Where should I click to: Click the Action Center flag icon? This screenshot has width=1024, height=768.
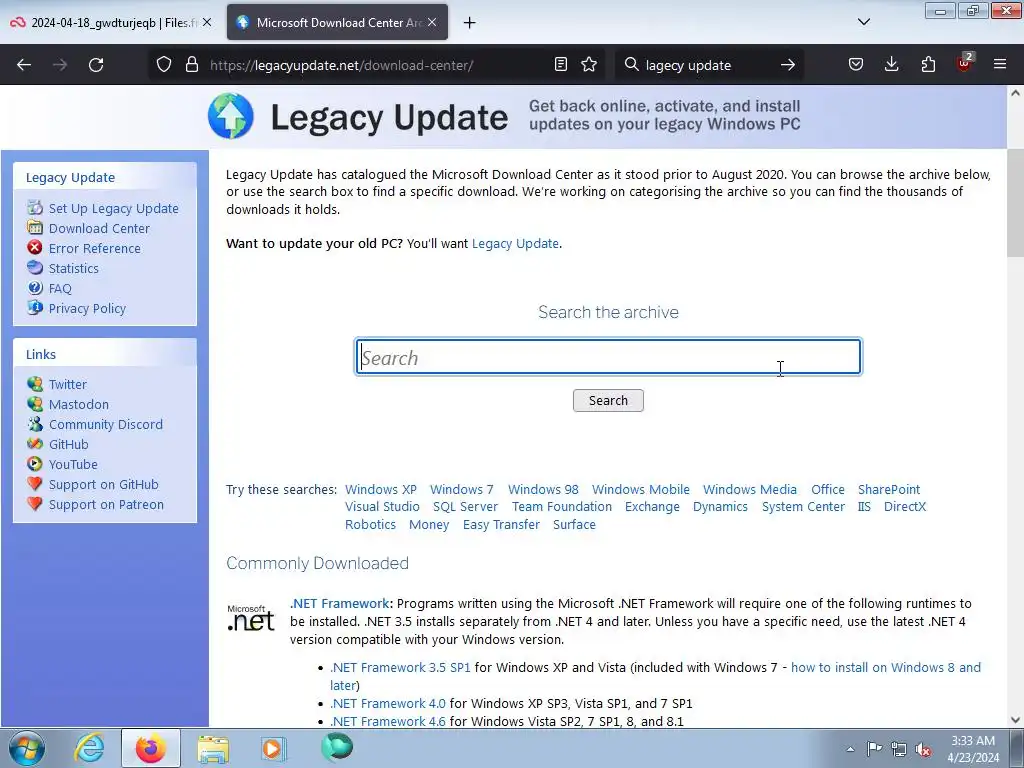pos(874,748)
